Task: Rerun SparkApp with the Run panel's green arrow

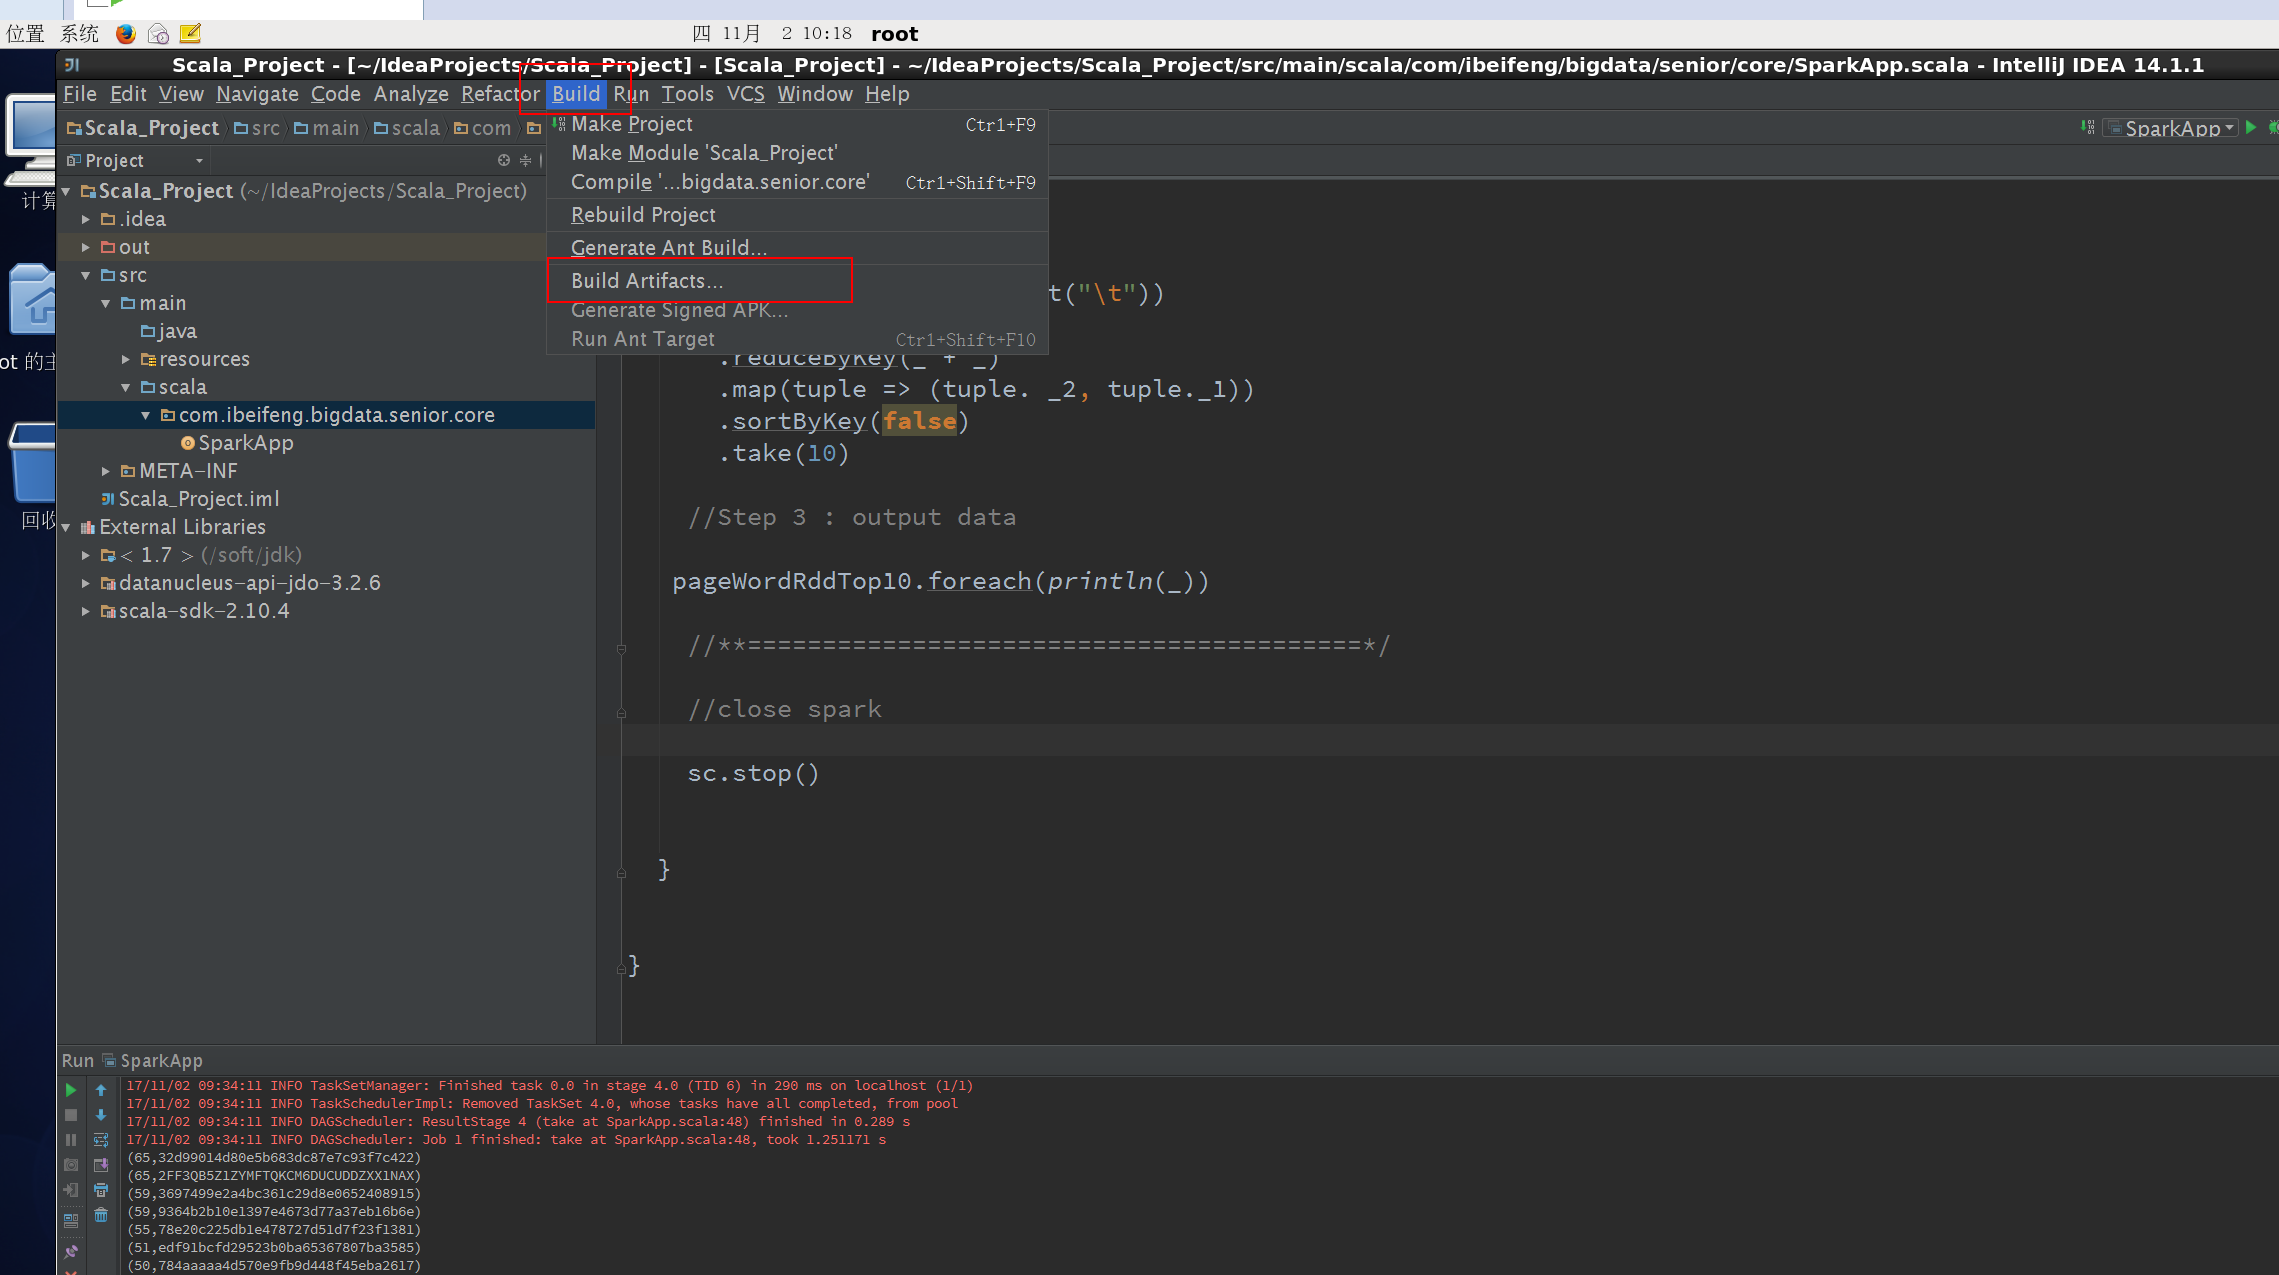Action: (x=70, y=1089)
